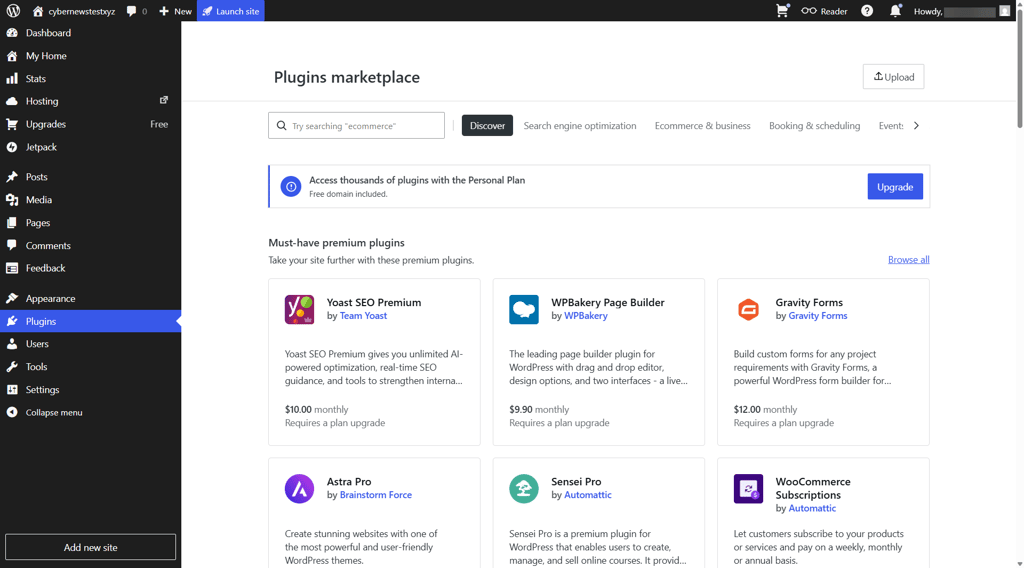This screenshot has width=1024, height=568.
Task: Click the Tools wrench icon
Action: (x=12, y=367)
